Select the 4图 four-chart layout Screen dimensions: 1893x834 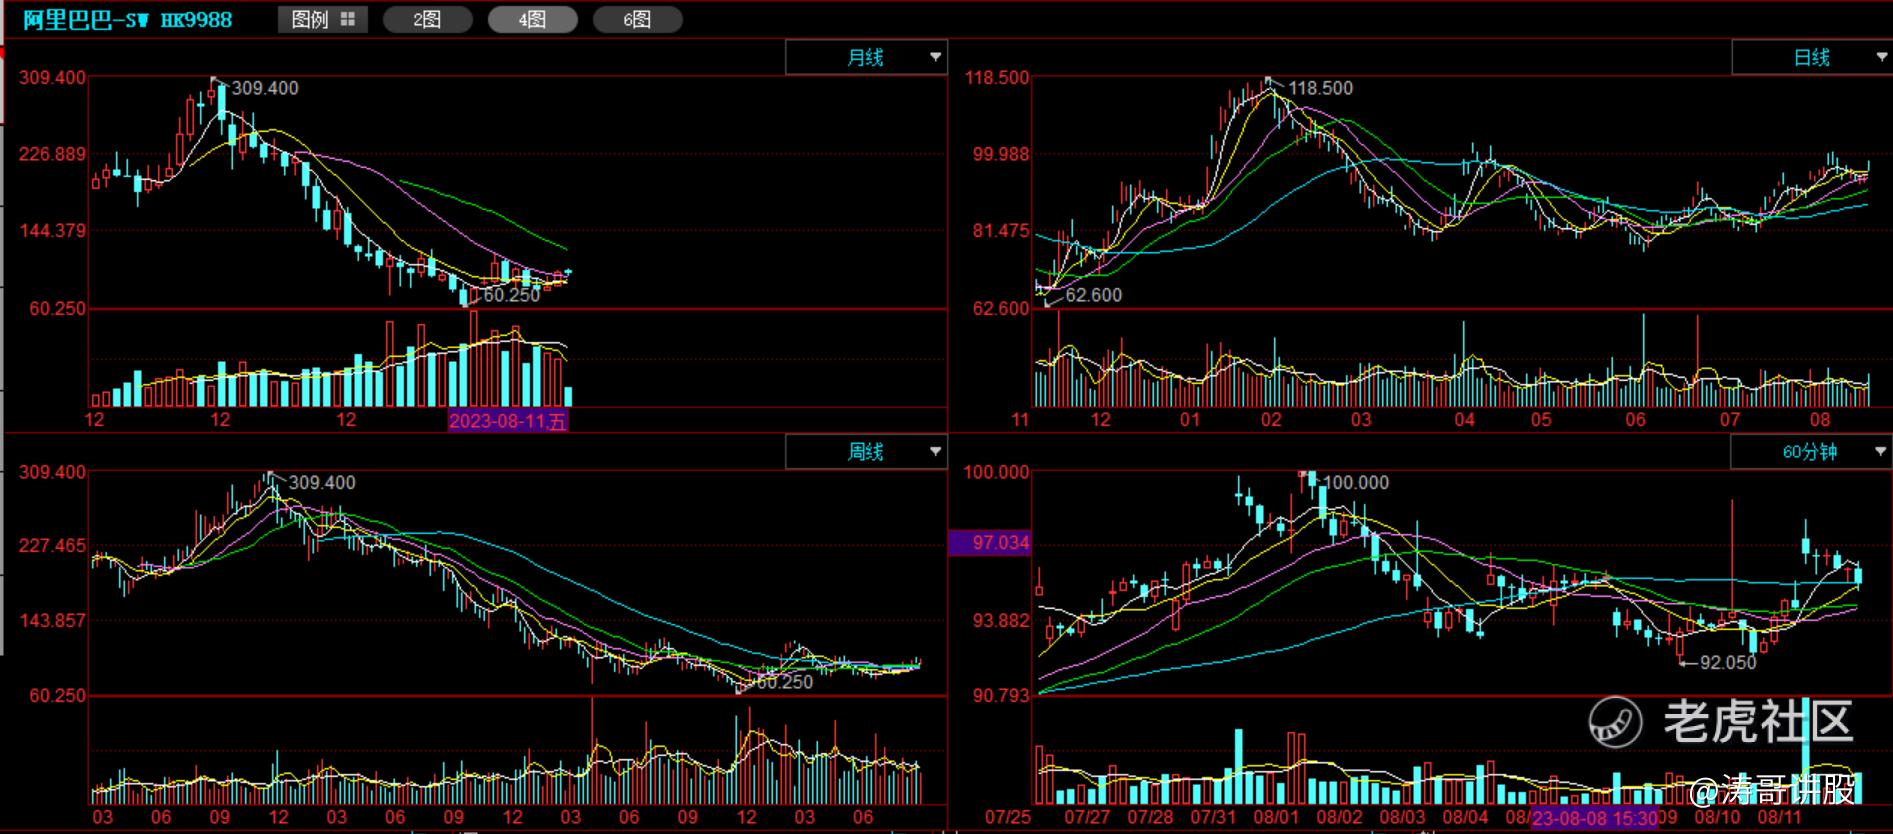(x=532, y=19)
